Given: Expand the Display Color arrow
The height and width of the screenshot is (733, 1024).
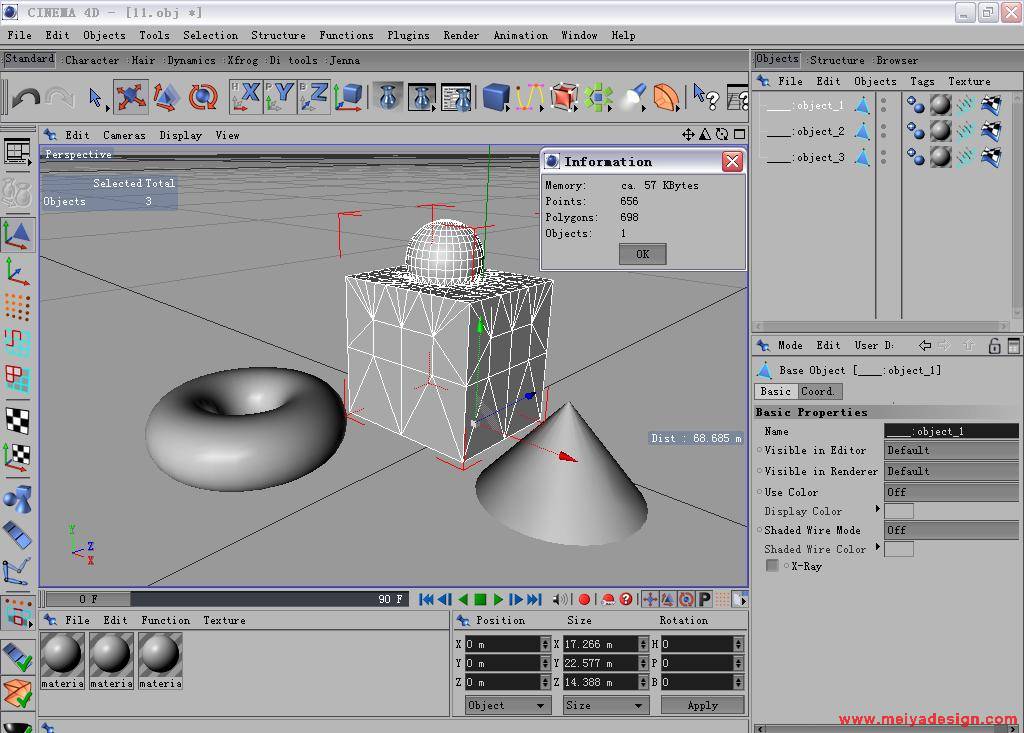Looking at the screenshot, I should (x=878, y=509).
